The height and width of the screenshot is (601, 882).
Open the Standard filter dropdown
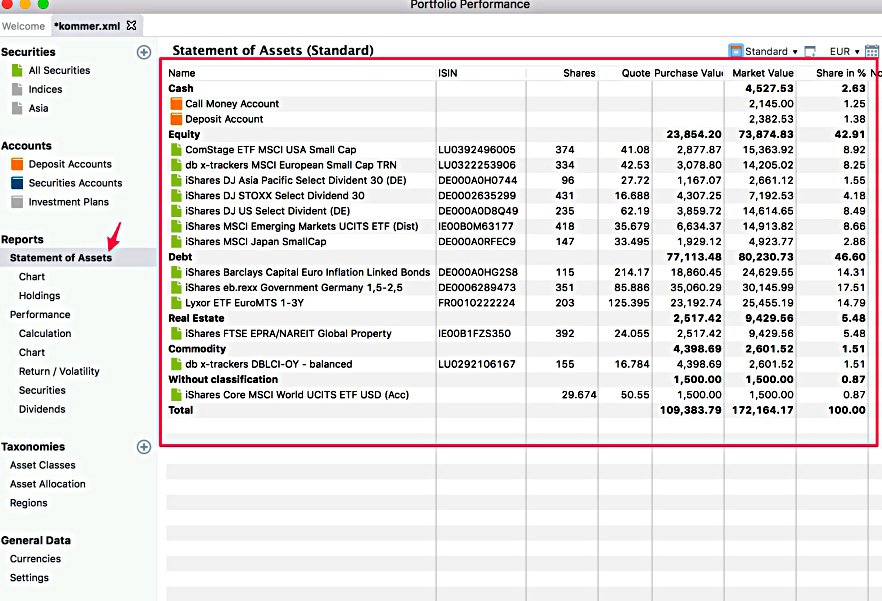click(x=771, y=51)
